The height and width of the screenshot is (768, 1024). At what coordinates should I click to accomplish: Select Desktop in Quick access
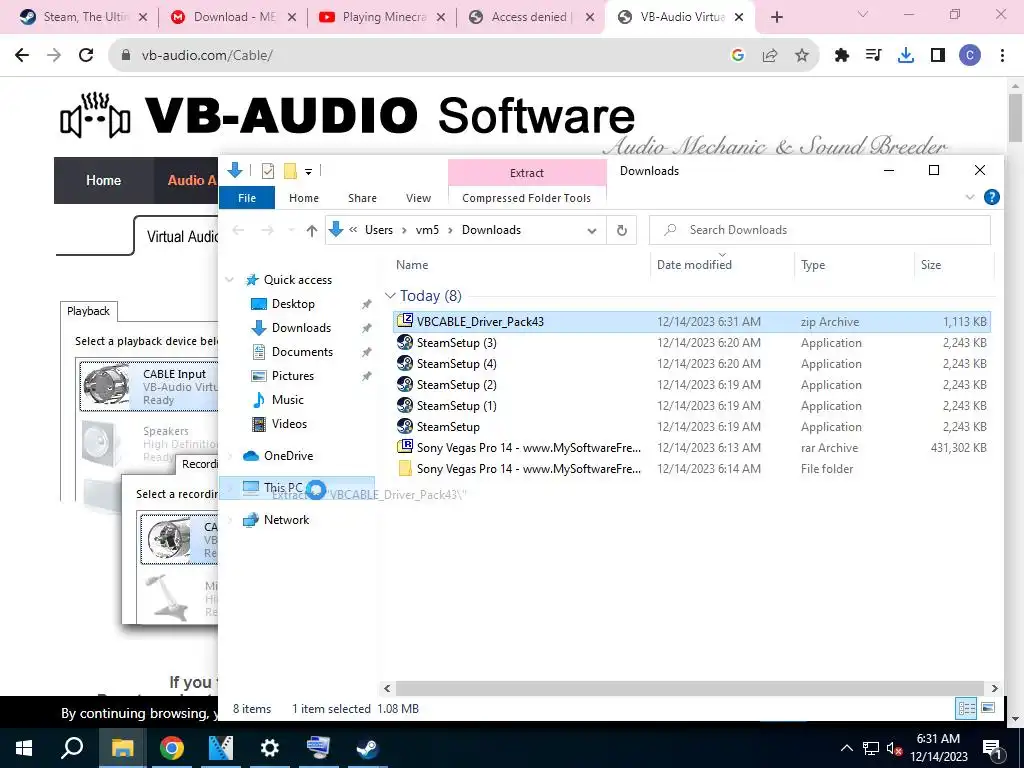click(293, 304)
